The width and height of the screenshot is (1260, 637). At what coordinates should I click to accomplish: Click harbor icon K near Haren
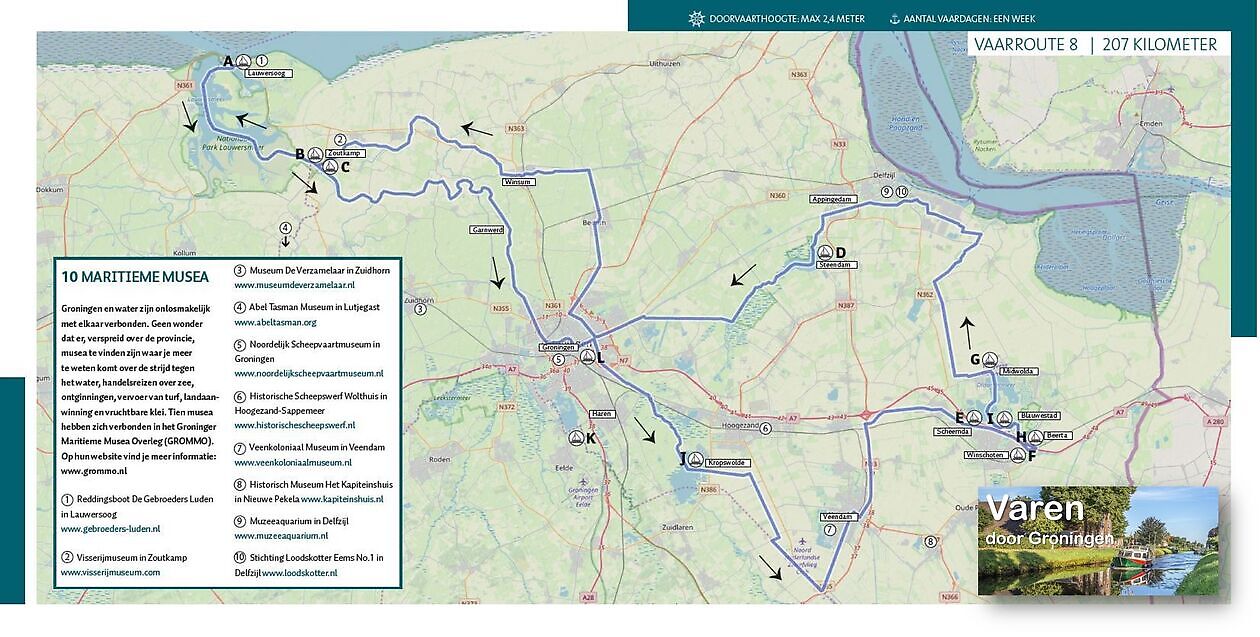tap(576, 438)
